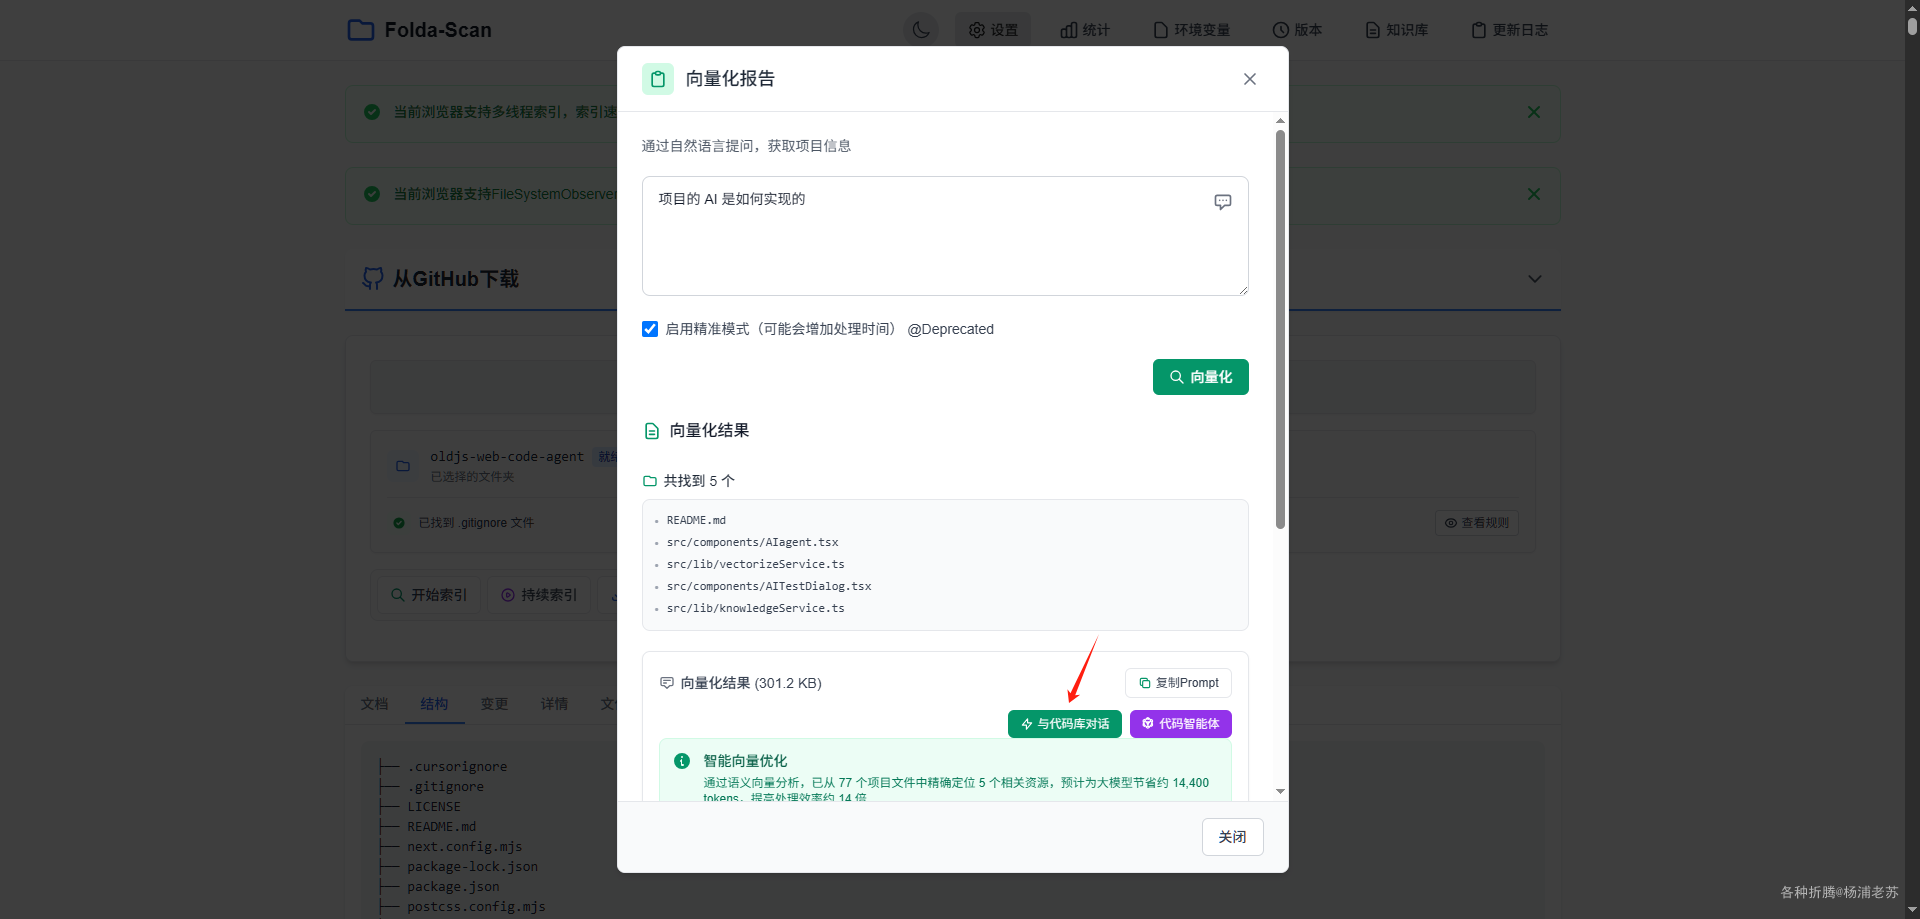Dismiss the FileSystemObserver notification banner
The width and height of the screenshot is (1920, 919).
pyautogui.click(x=1533, y=194)
